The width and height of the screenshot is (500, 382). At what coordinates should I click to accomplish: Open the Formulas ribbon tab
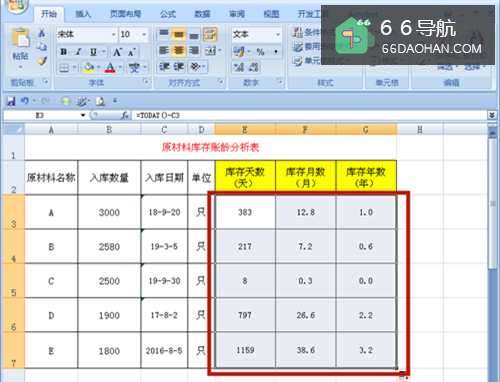click(168, 14)
